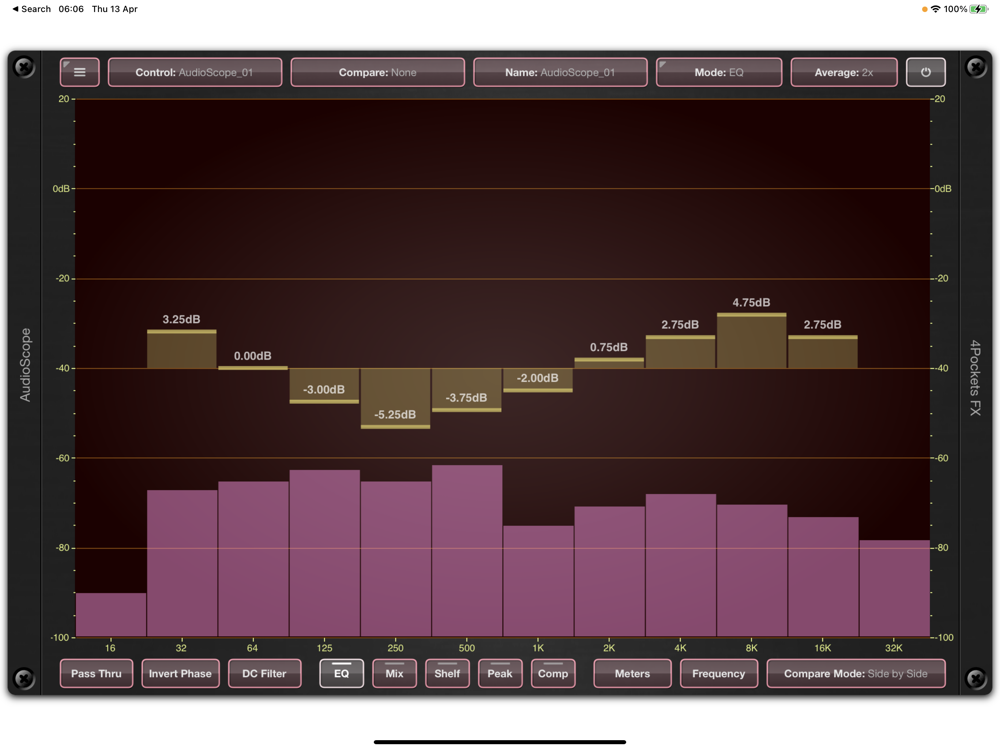This screenshot has width=1000, height=750.
Task: Click the date Thu 13 Apr
Action: click(x=115, y=9)
